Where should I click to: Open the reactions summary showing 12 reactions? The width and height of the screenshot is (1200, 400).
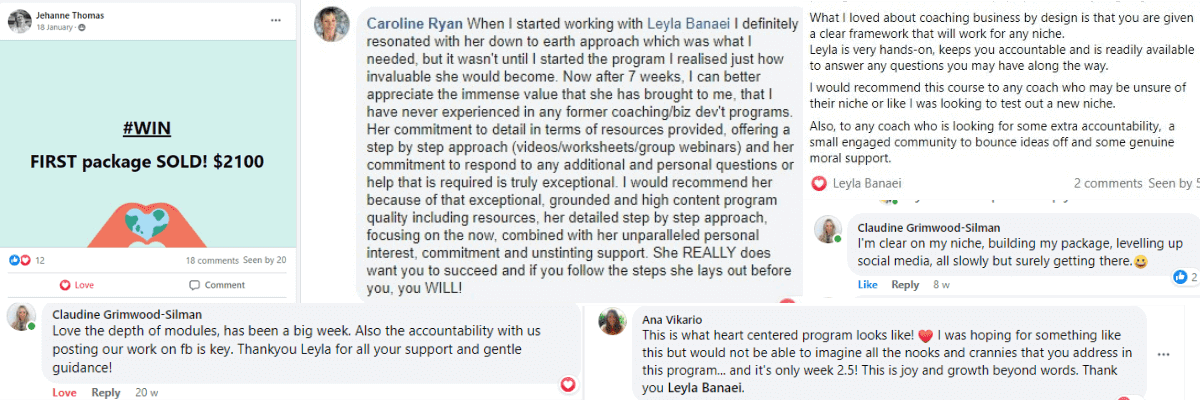coord(27,260)
